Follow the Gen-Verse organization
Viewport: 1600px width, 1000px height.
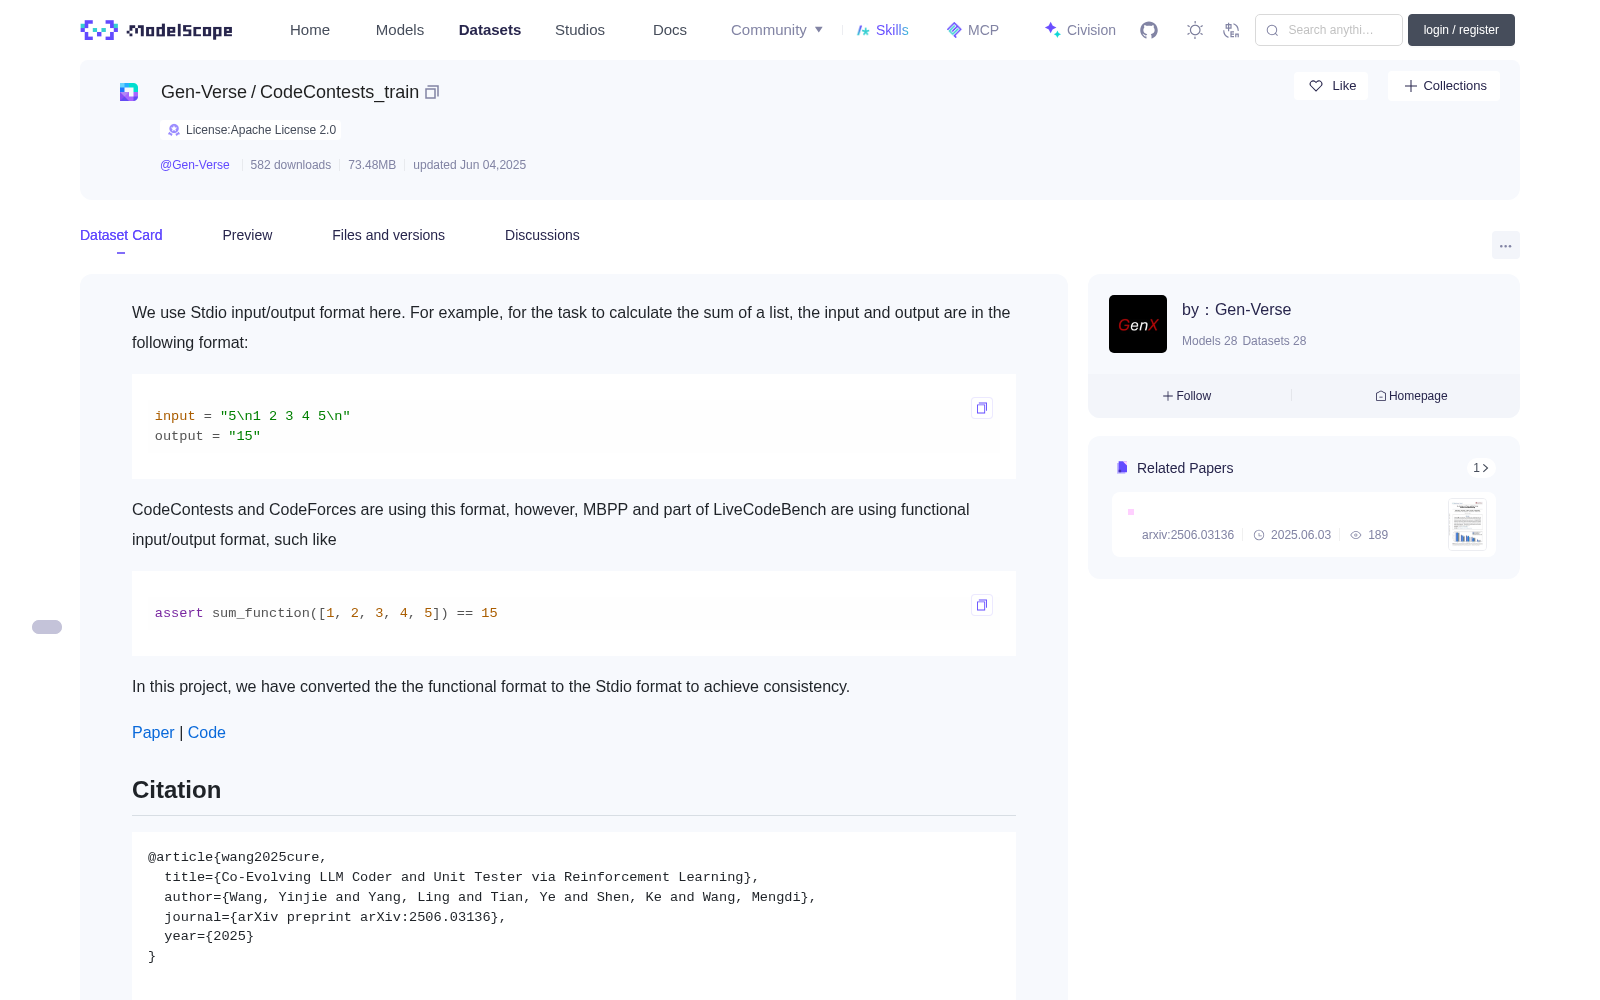tap(1187, 396)
